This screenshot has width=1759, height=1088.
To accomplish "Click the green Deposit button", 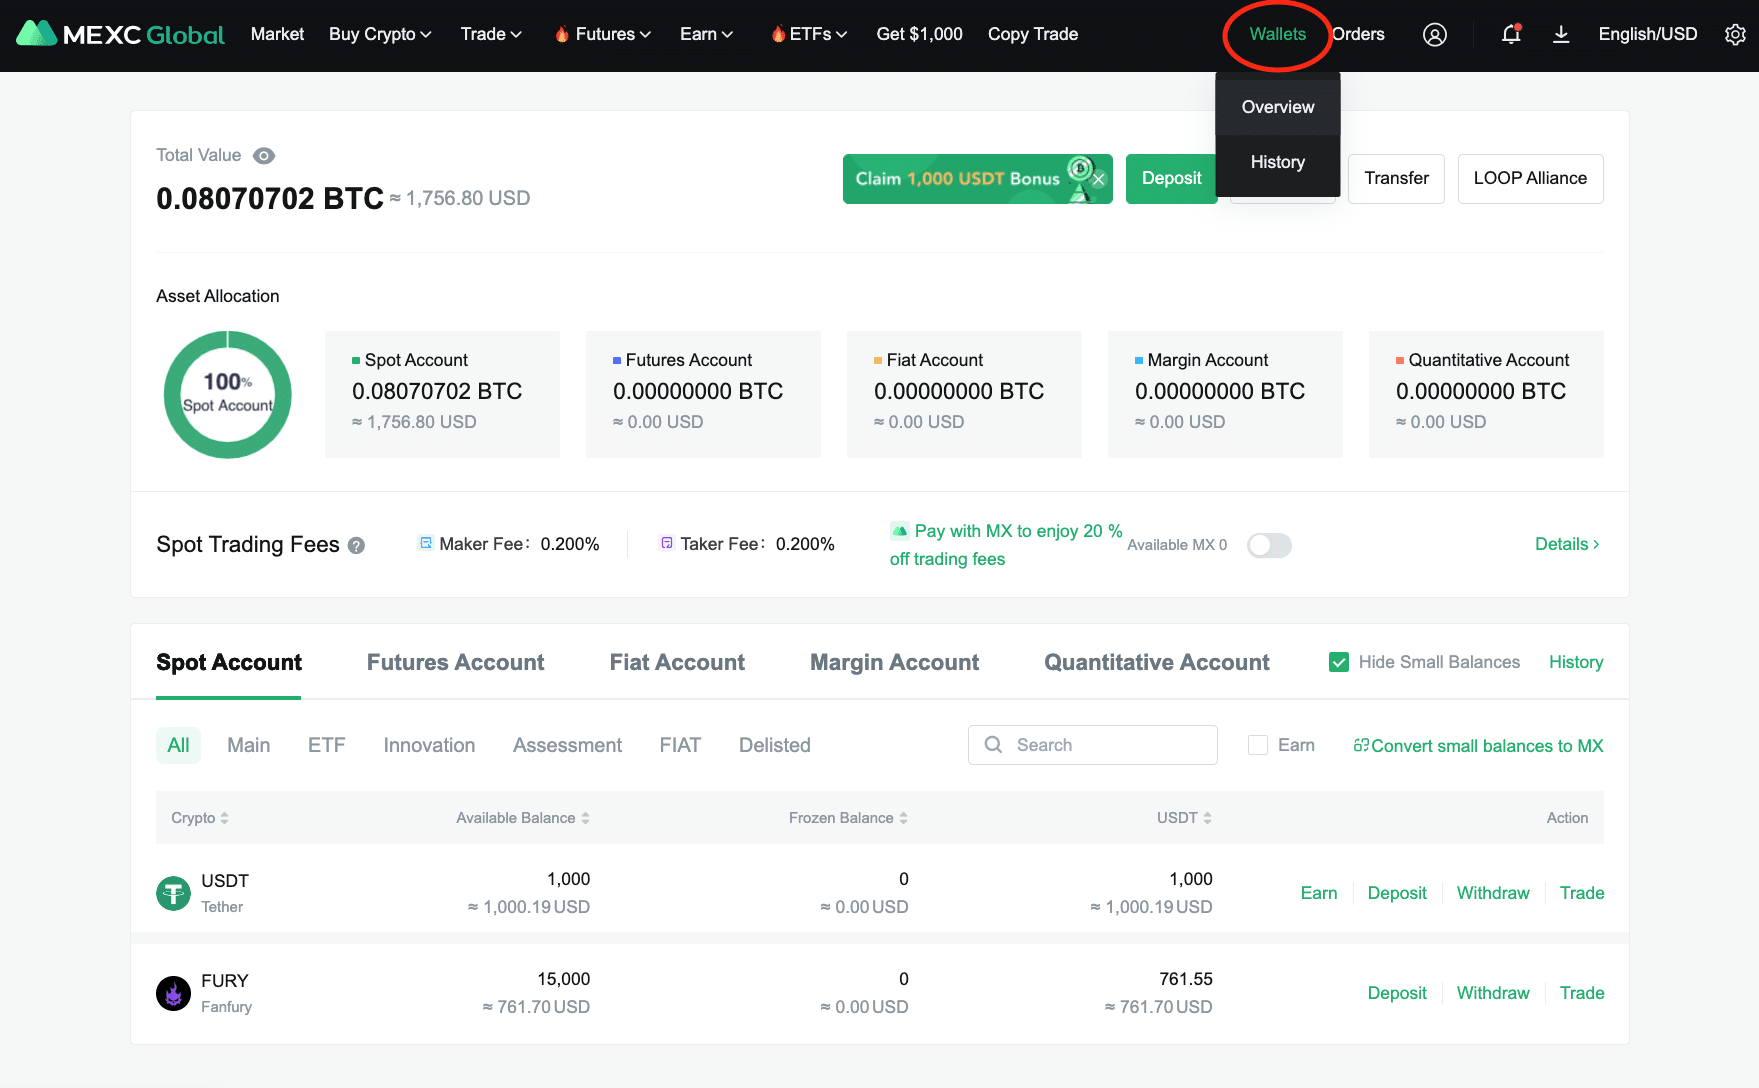I will pos(1171,179).
